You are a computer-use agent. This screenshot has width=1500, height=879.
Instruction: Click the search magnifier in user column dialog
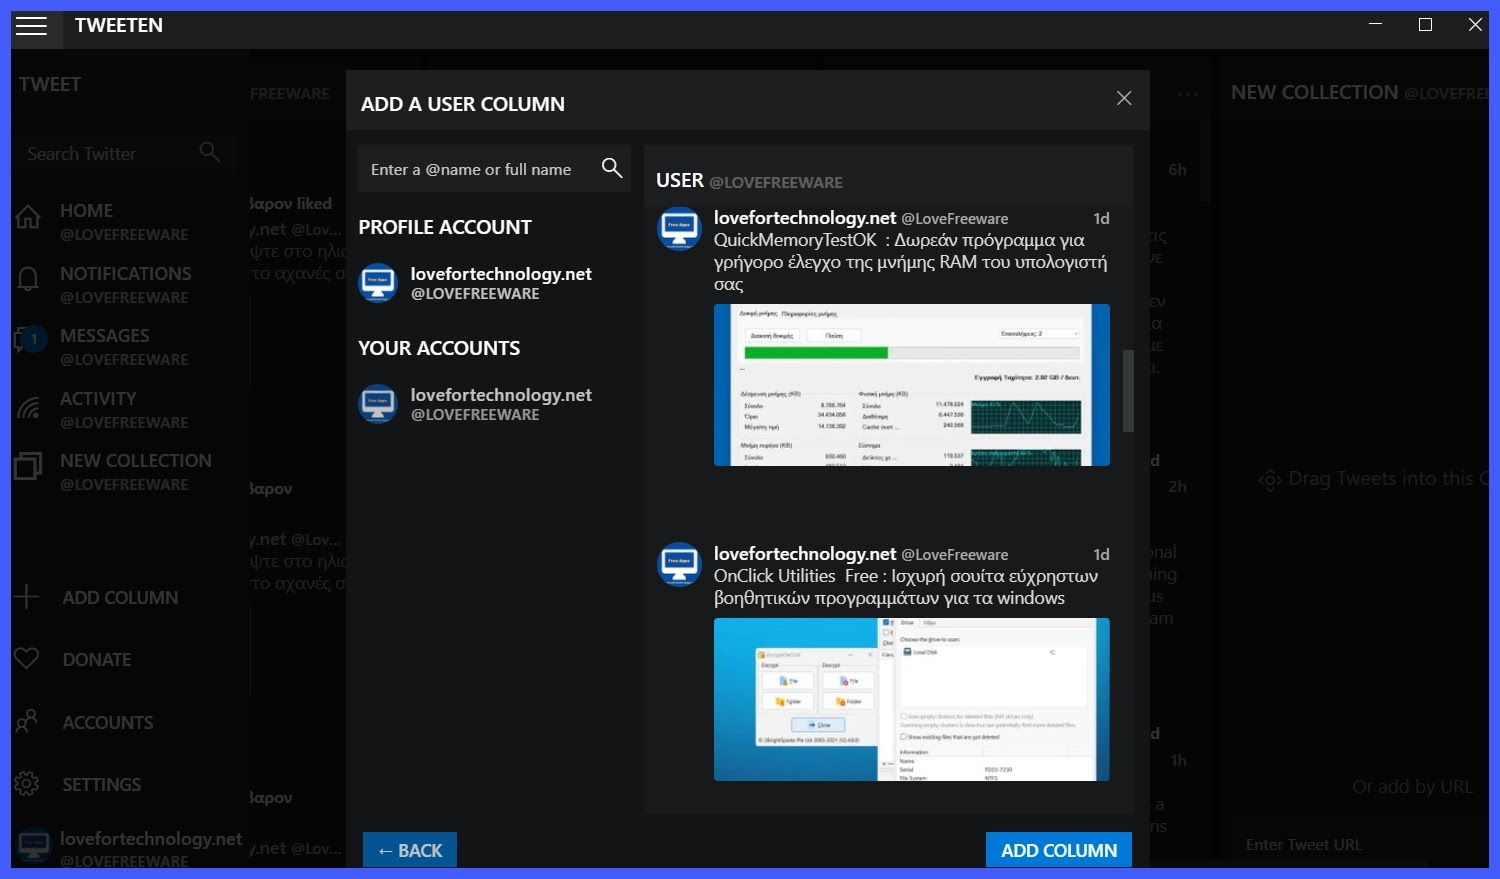coord(612,168)
